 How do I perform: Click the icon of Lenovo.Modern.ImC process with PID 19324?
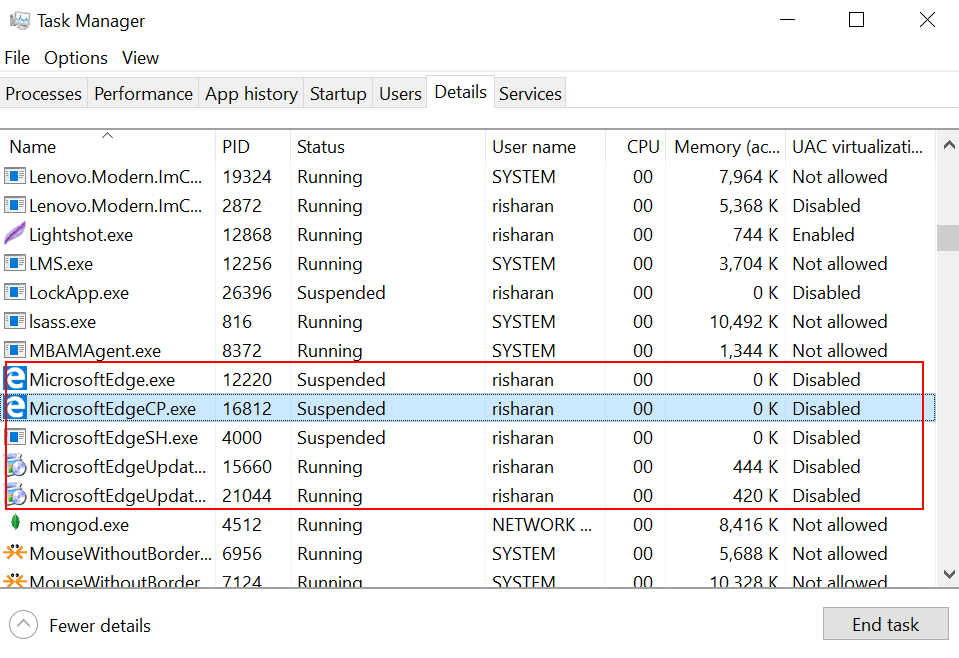(x=15, y=176)
